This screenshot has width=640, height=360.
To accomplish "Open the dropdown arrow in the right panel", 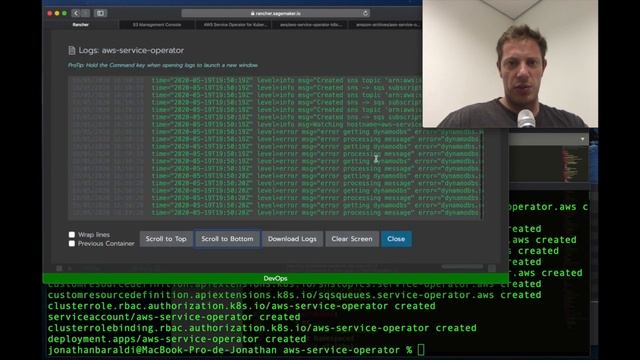I will [582, 139].
